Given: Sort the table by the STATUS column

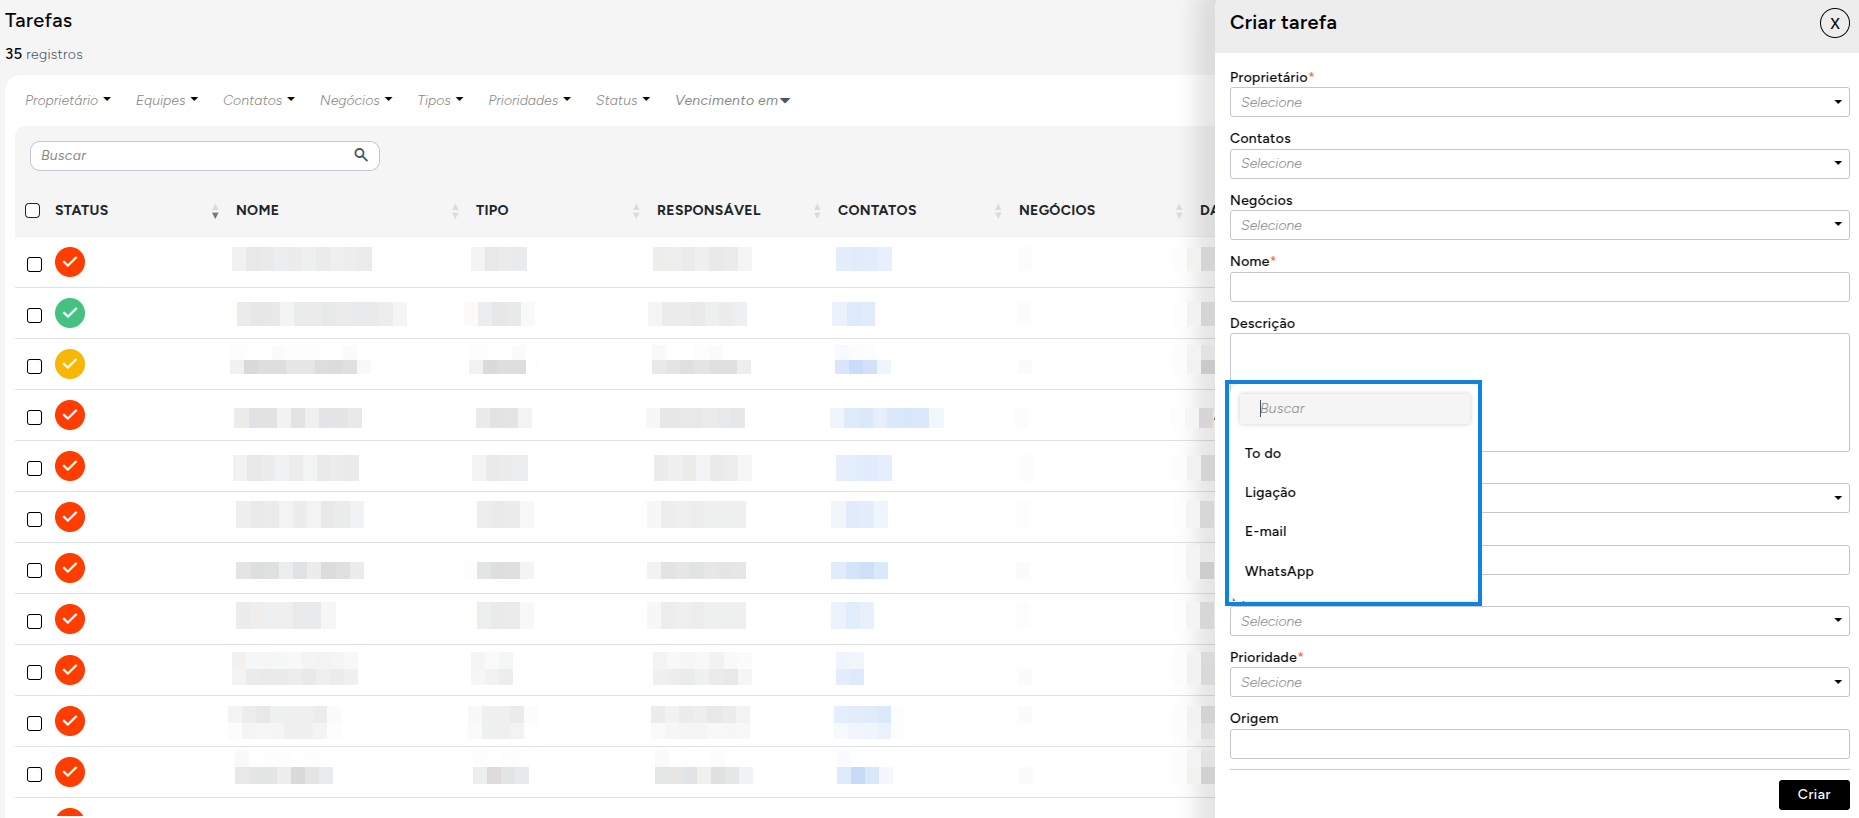Looking at the screenshot, I should tap(215, 211).
